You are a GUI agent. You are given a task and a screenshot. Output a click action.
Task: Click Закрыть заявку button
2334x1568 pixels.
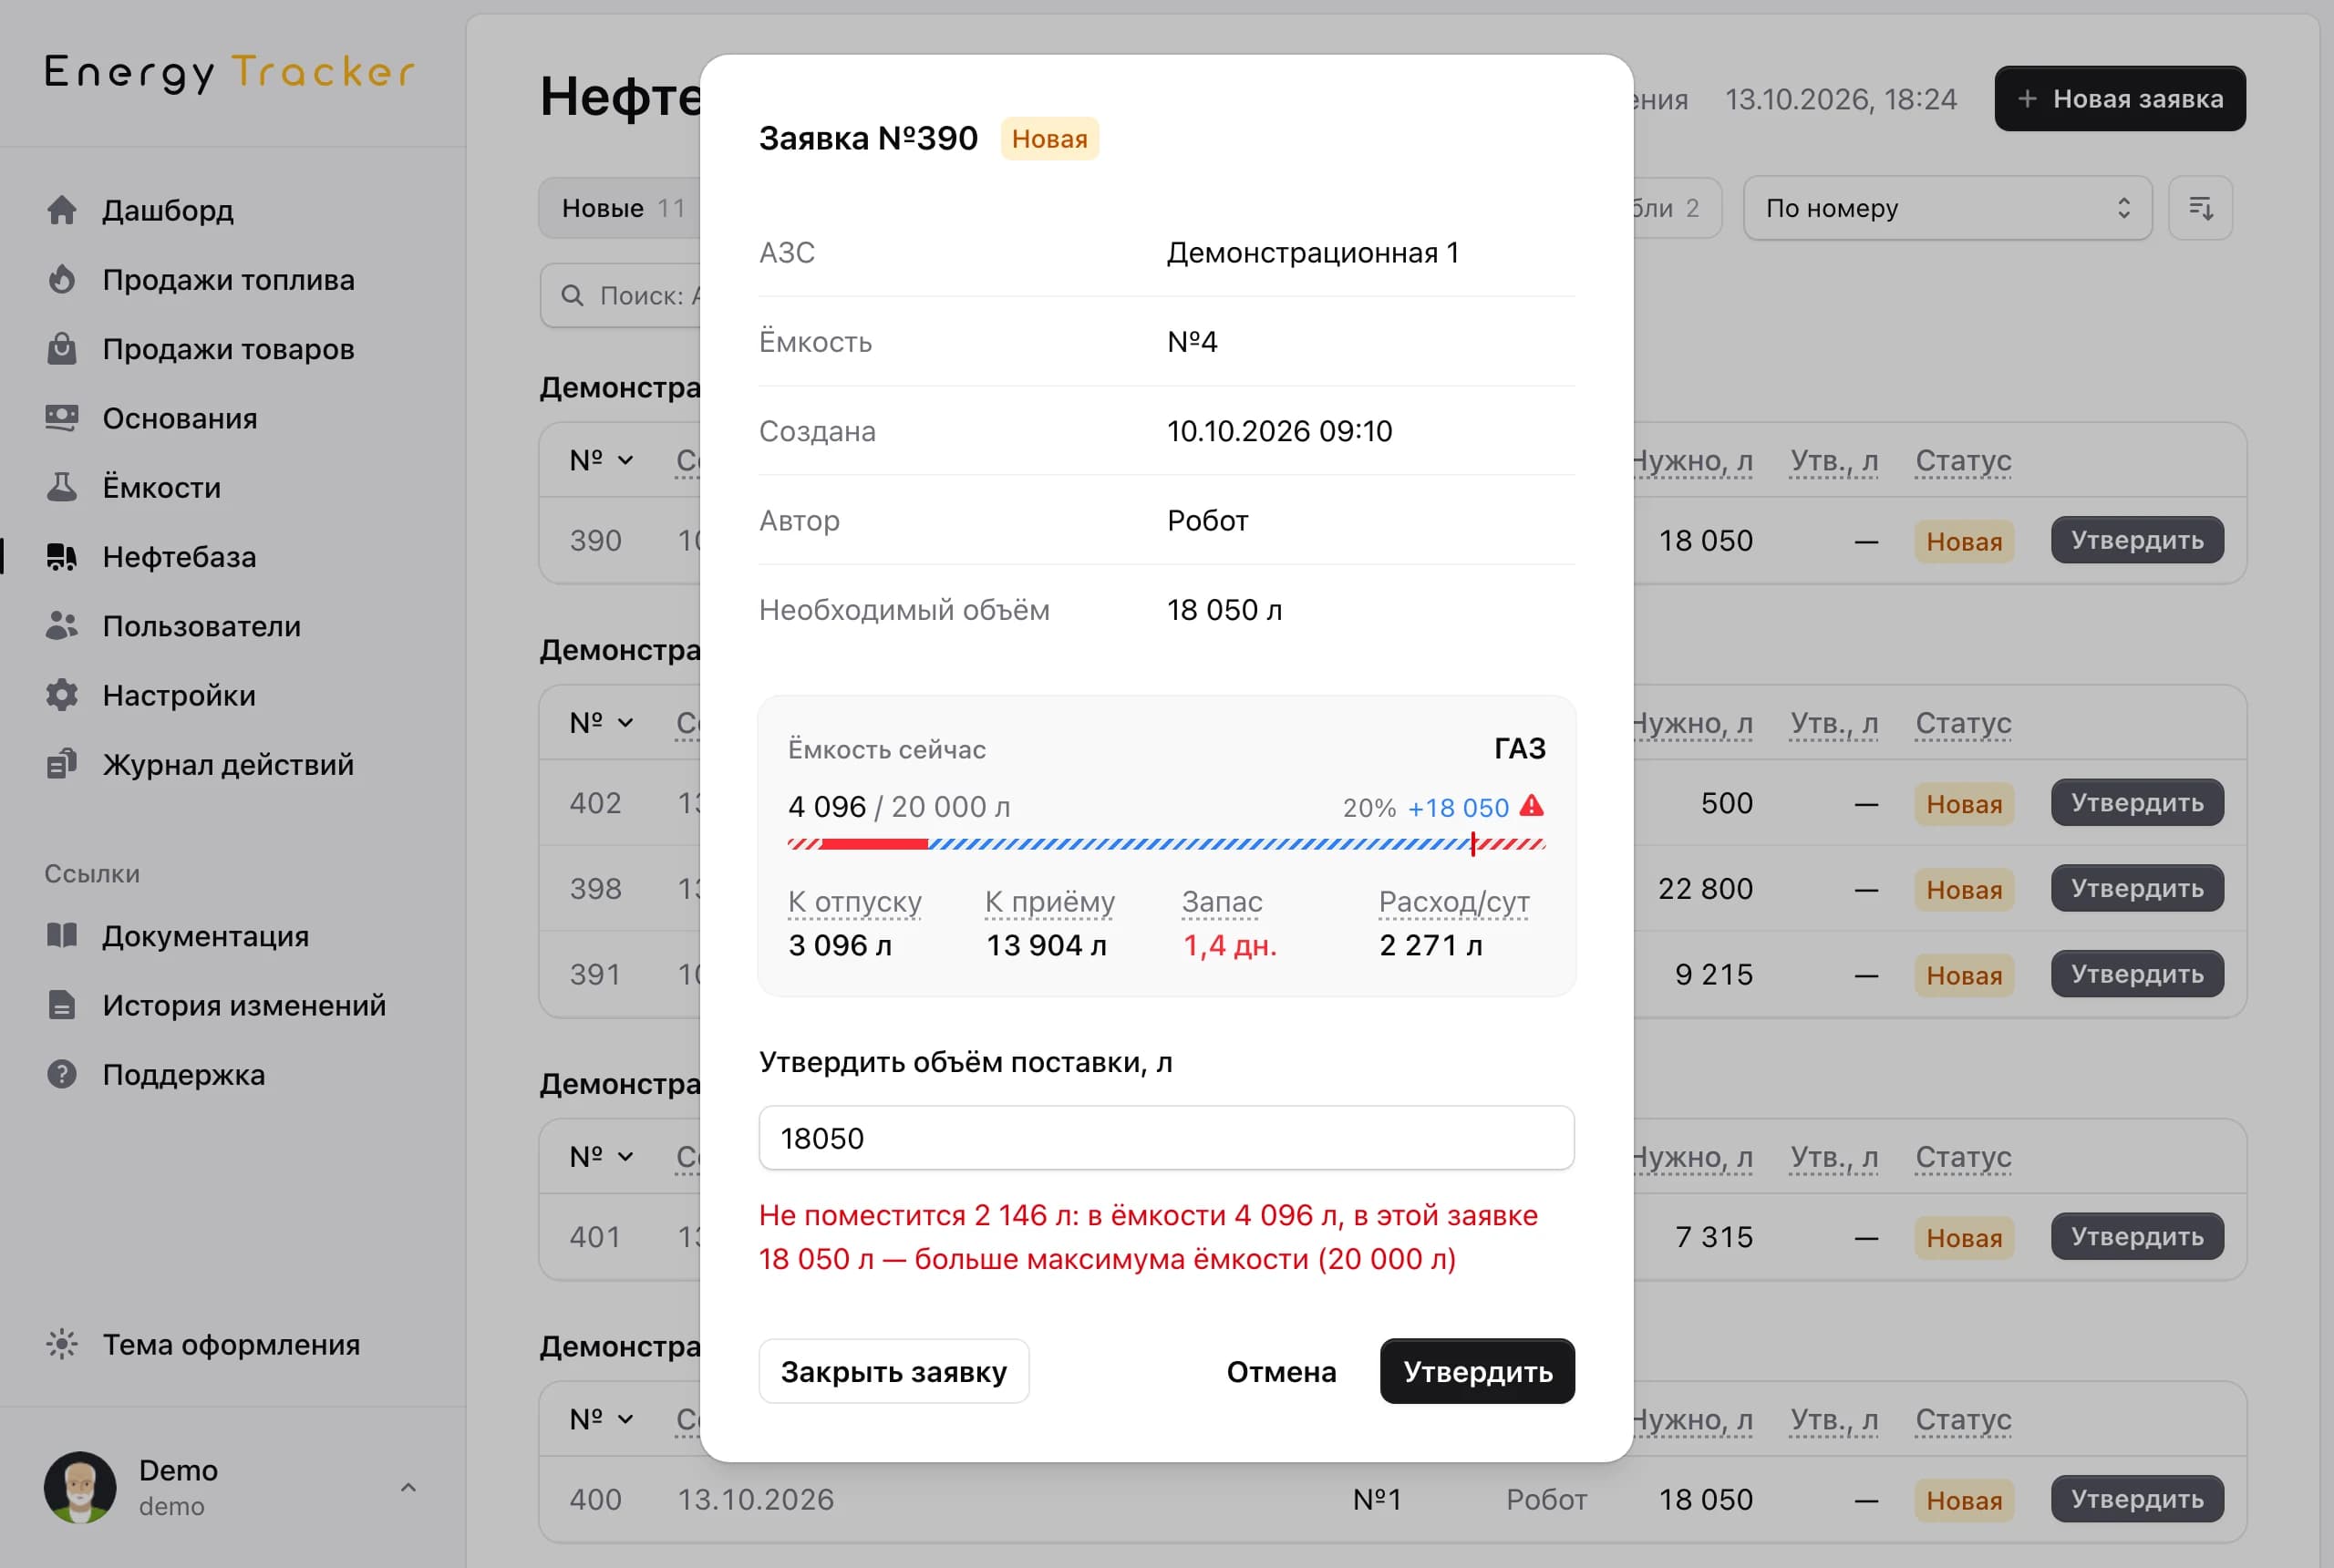pos(893,1371)
